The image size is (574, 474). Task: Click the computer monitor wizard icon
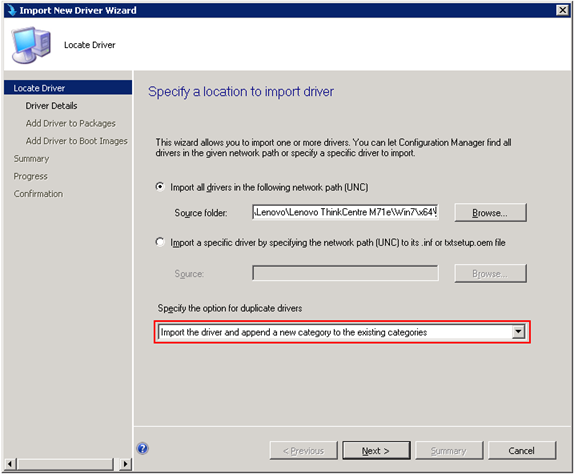coord(31,45)
